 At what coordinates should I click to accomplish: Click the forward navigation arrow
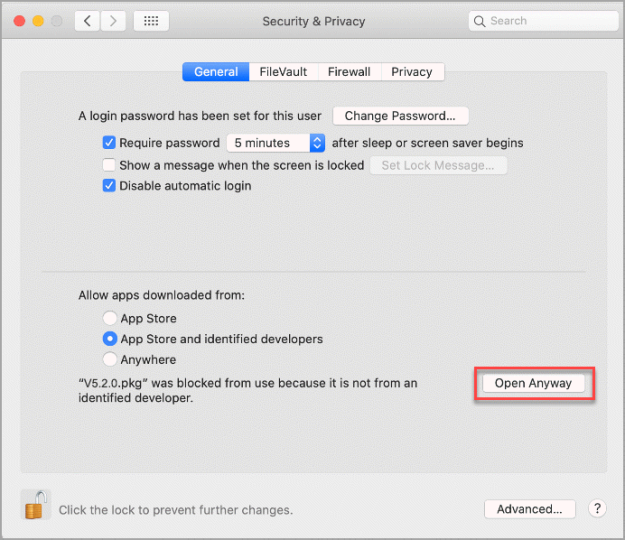click(x=113, y=21)
